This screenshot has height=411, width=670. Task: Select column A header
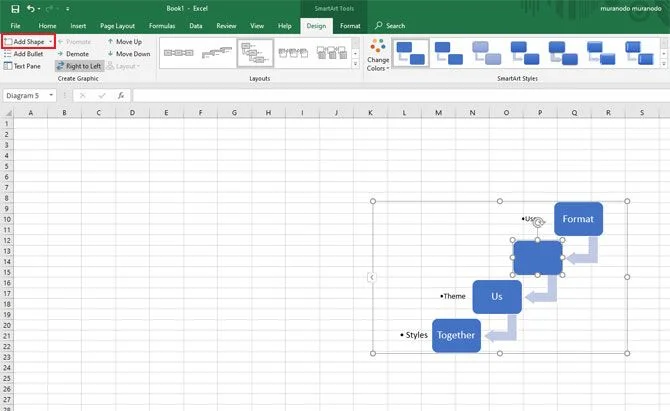click(x=30, y=113)
